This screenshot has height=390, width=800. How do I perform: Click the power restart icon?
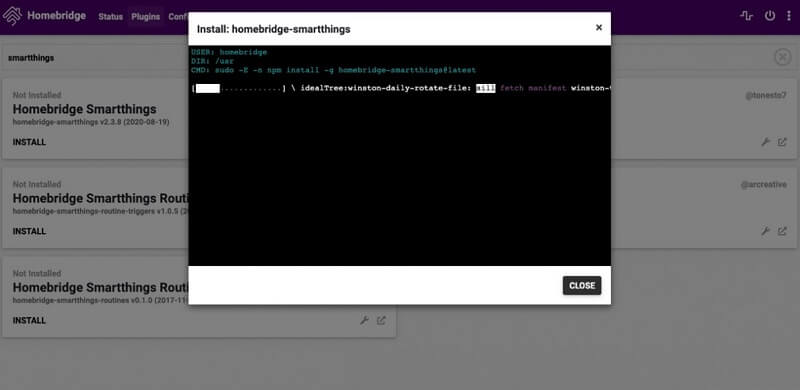coord(770,16)
